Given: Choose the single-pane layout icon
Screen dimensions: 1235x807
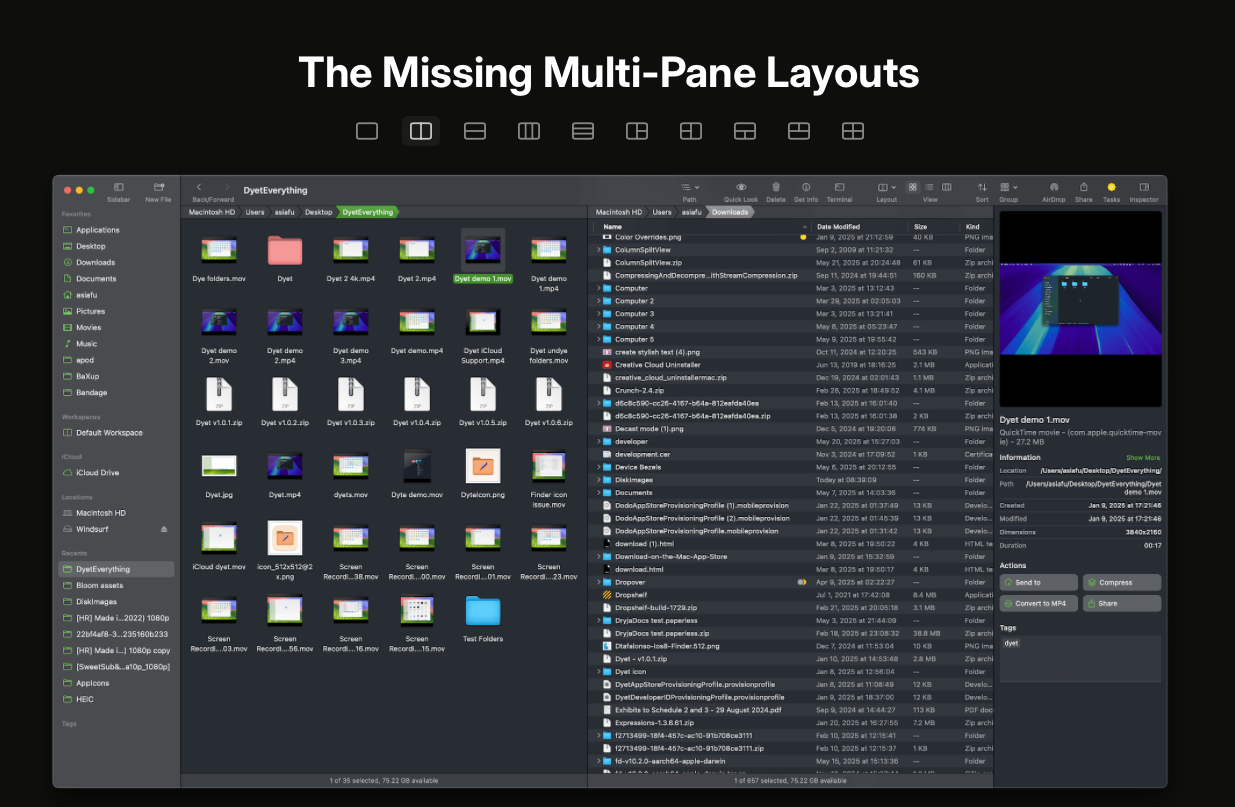Looking at the screenshot, I should [x=367, y=131].
